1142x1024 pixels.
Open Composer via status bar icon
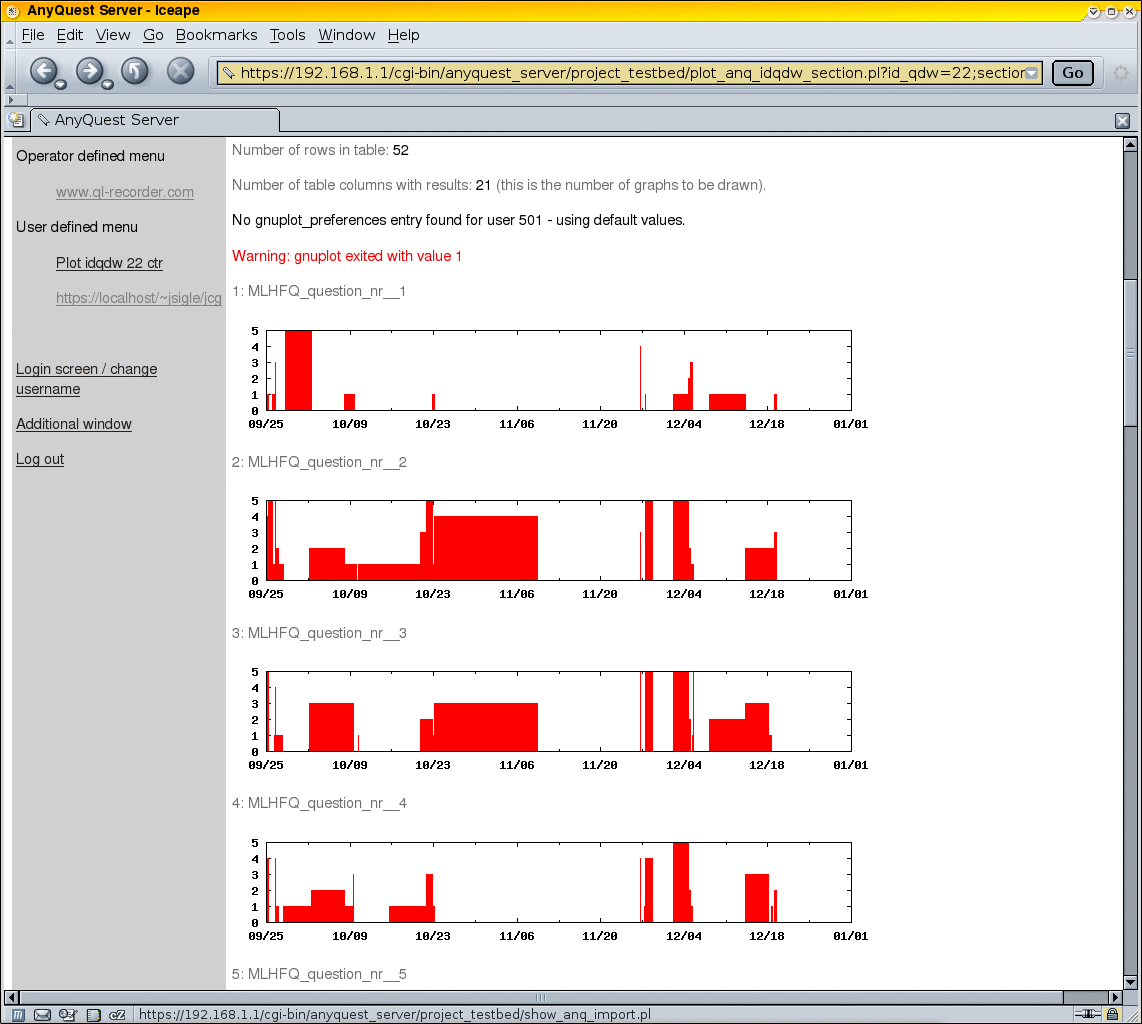68,1015
